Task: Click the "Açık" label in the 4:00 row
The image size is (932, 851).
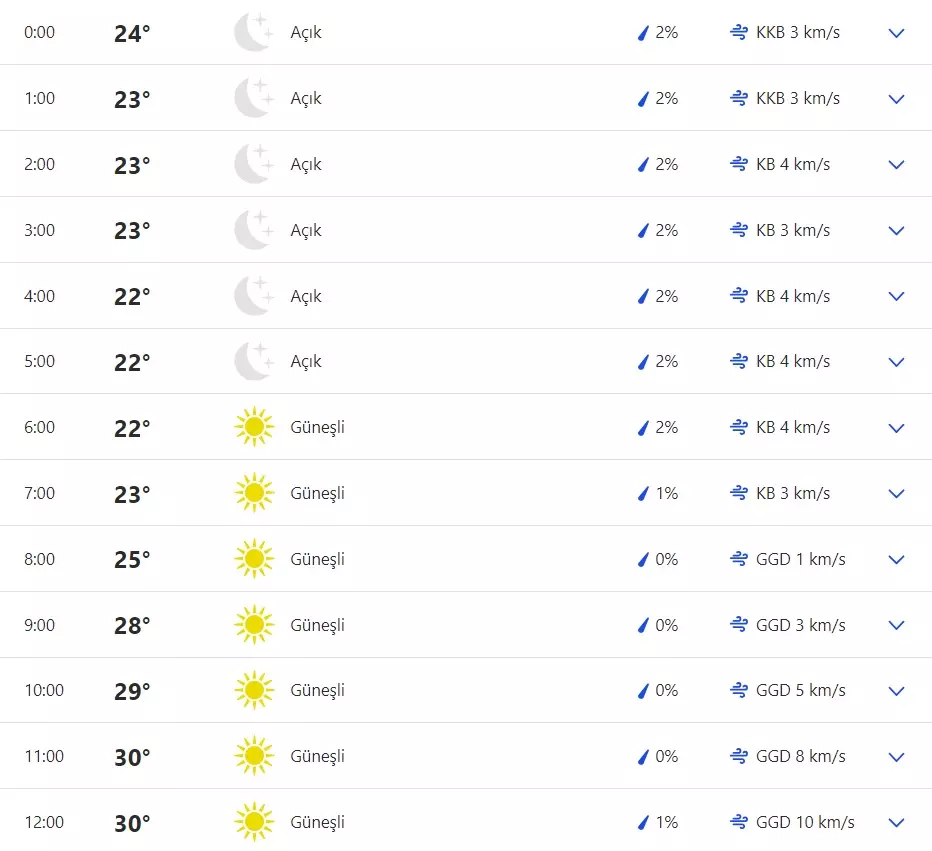Action: pos(306,296)
